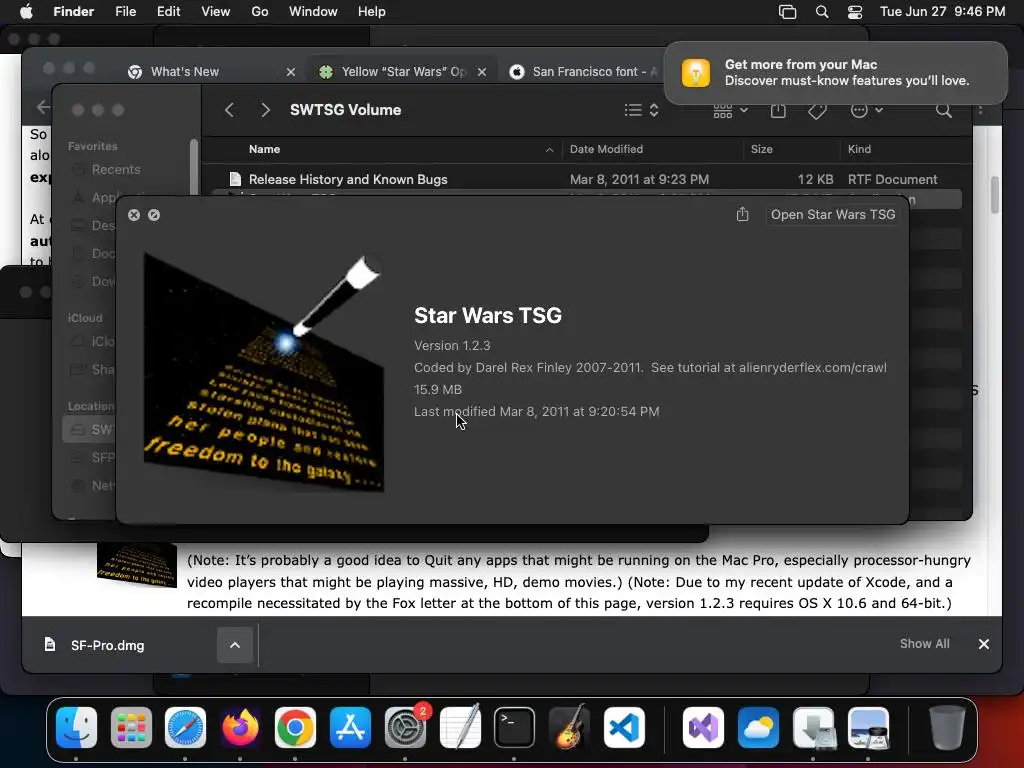Open Star Wars TSG from Quick Look
This screenshot has width=1024, height=768.
[x=833, y=215]
